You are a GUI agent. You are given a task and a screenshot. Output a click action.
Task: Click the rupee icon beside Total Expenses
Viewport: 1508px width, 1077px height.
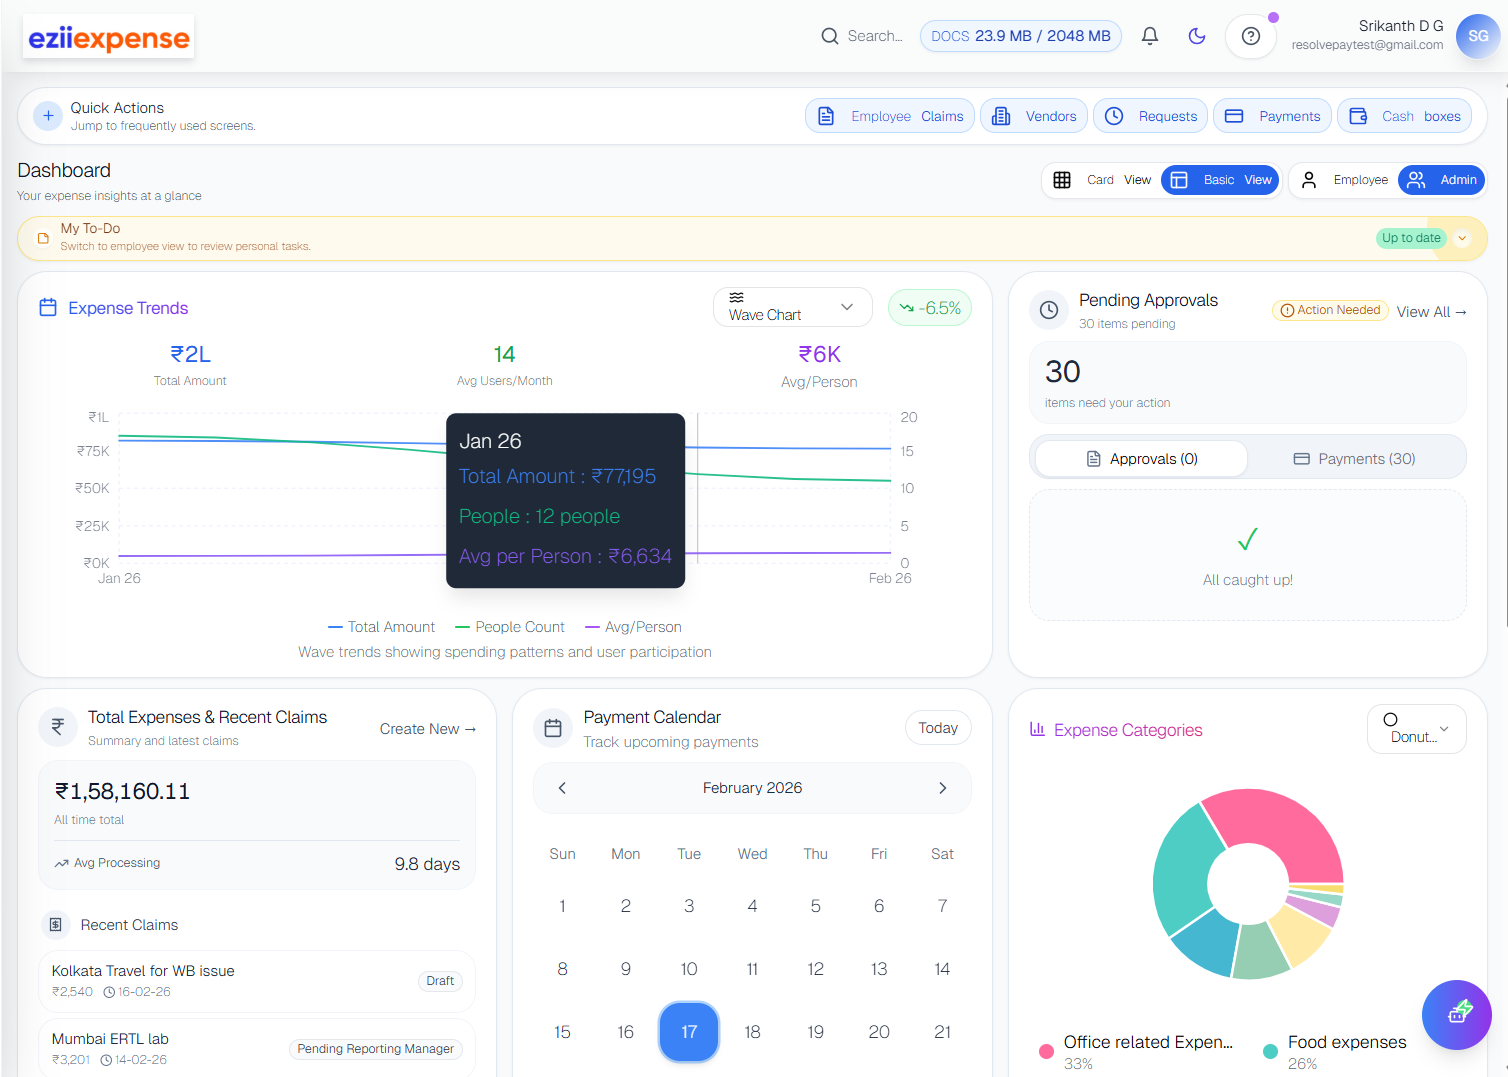[58, 727]
